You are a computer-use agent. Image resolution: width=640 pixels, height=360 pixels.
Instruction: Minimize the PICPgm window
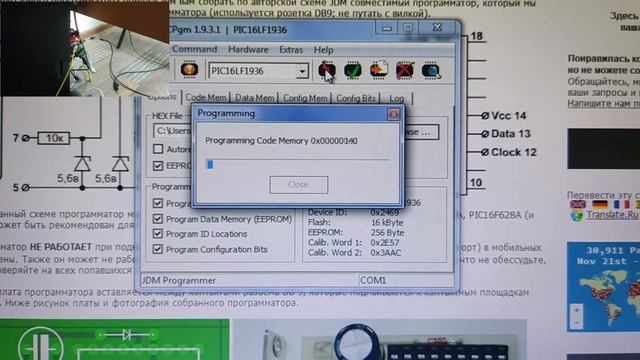[x=387, y=28]
